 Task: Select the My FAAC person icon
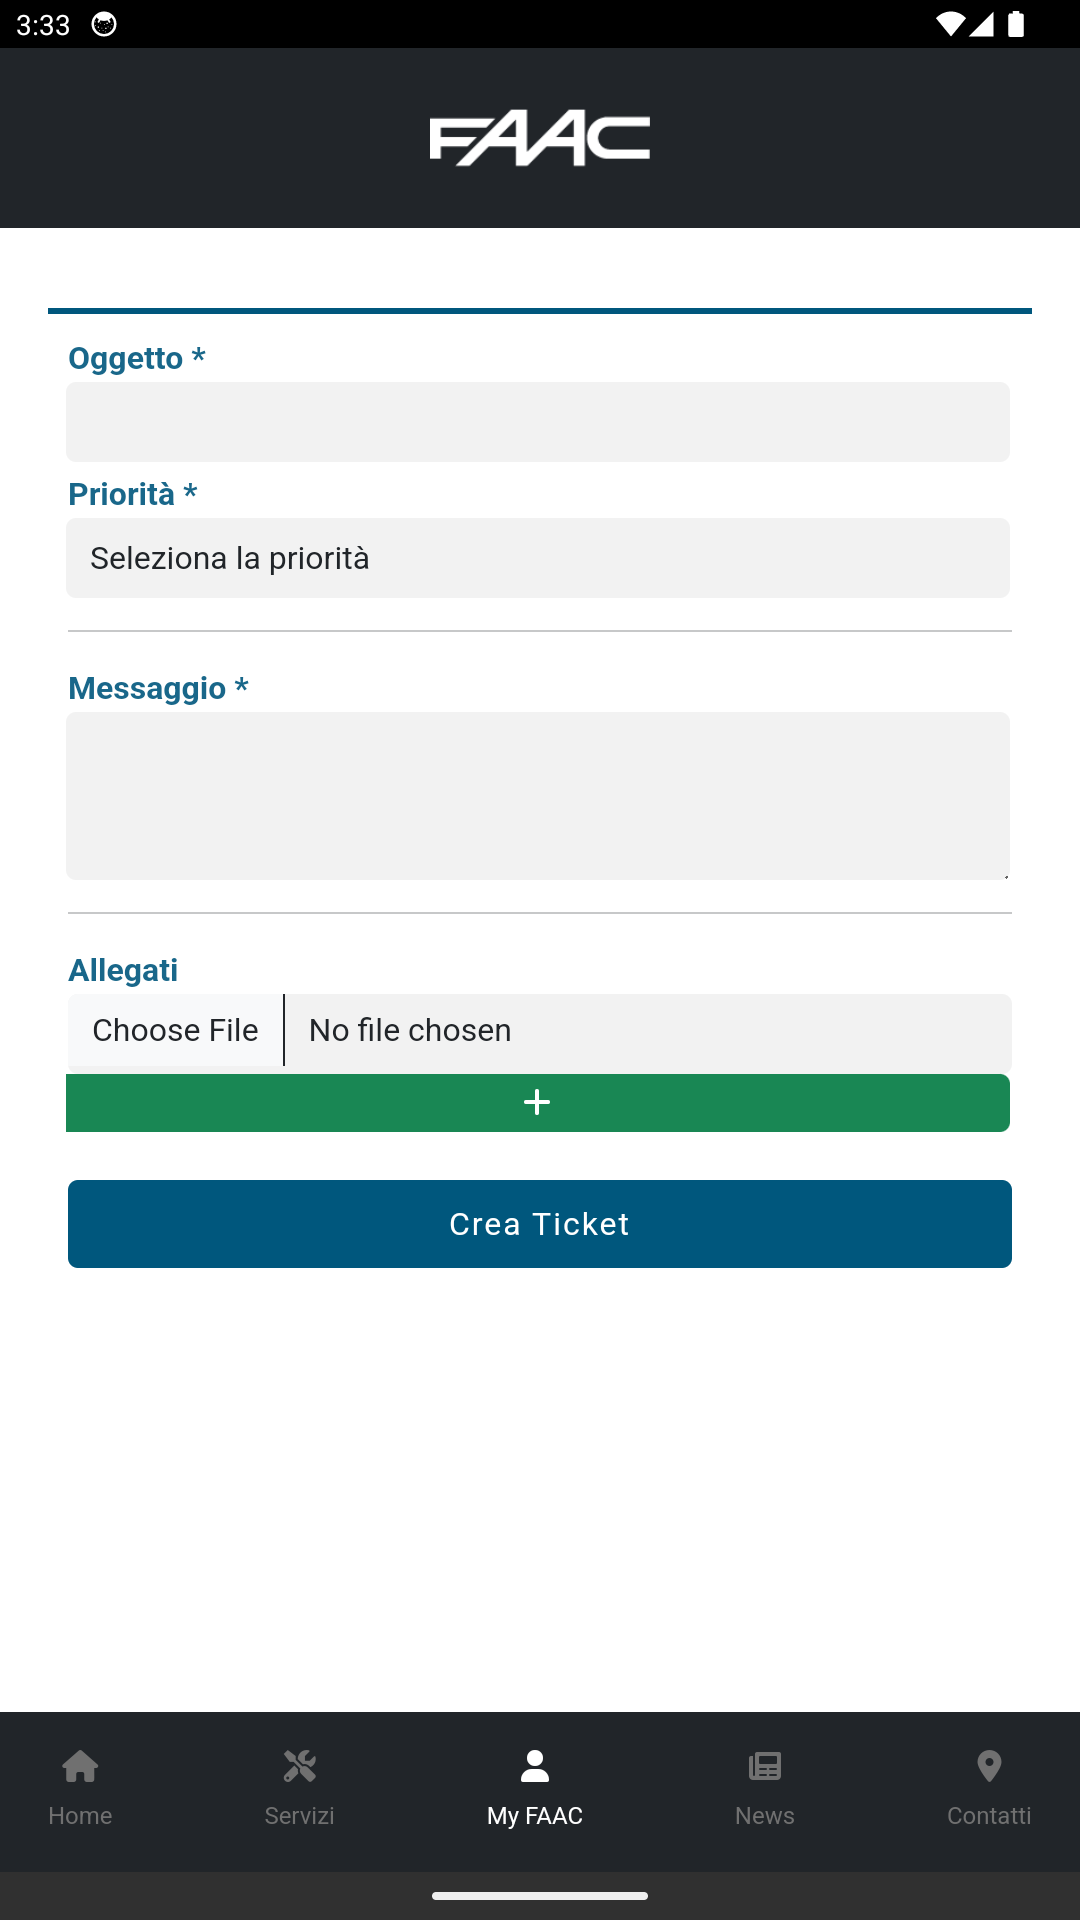click(x=535, y=1766)
